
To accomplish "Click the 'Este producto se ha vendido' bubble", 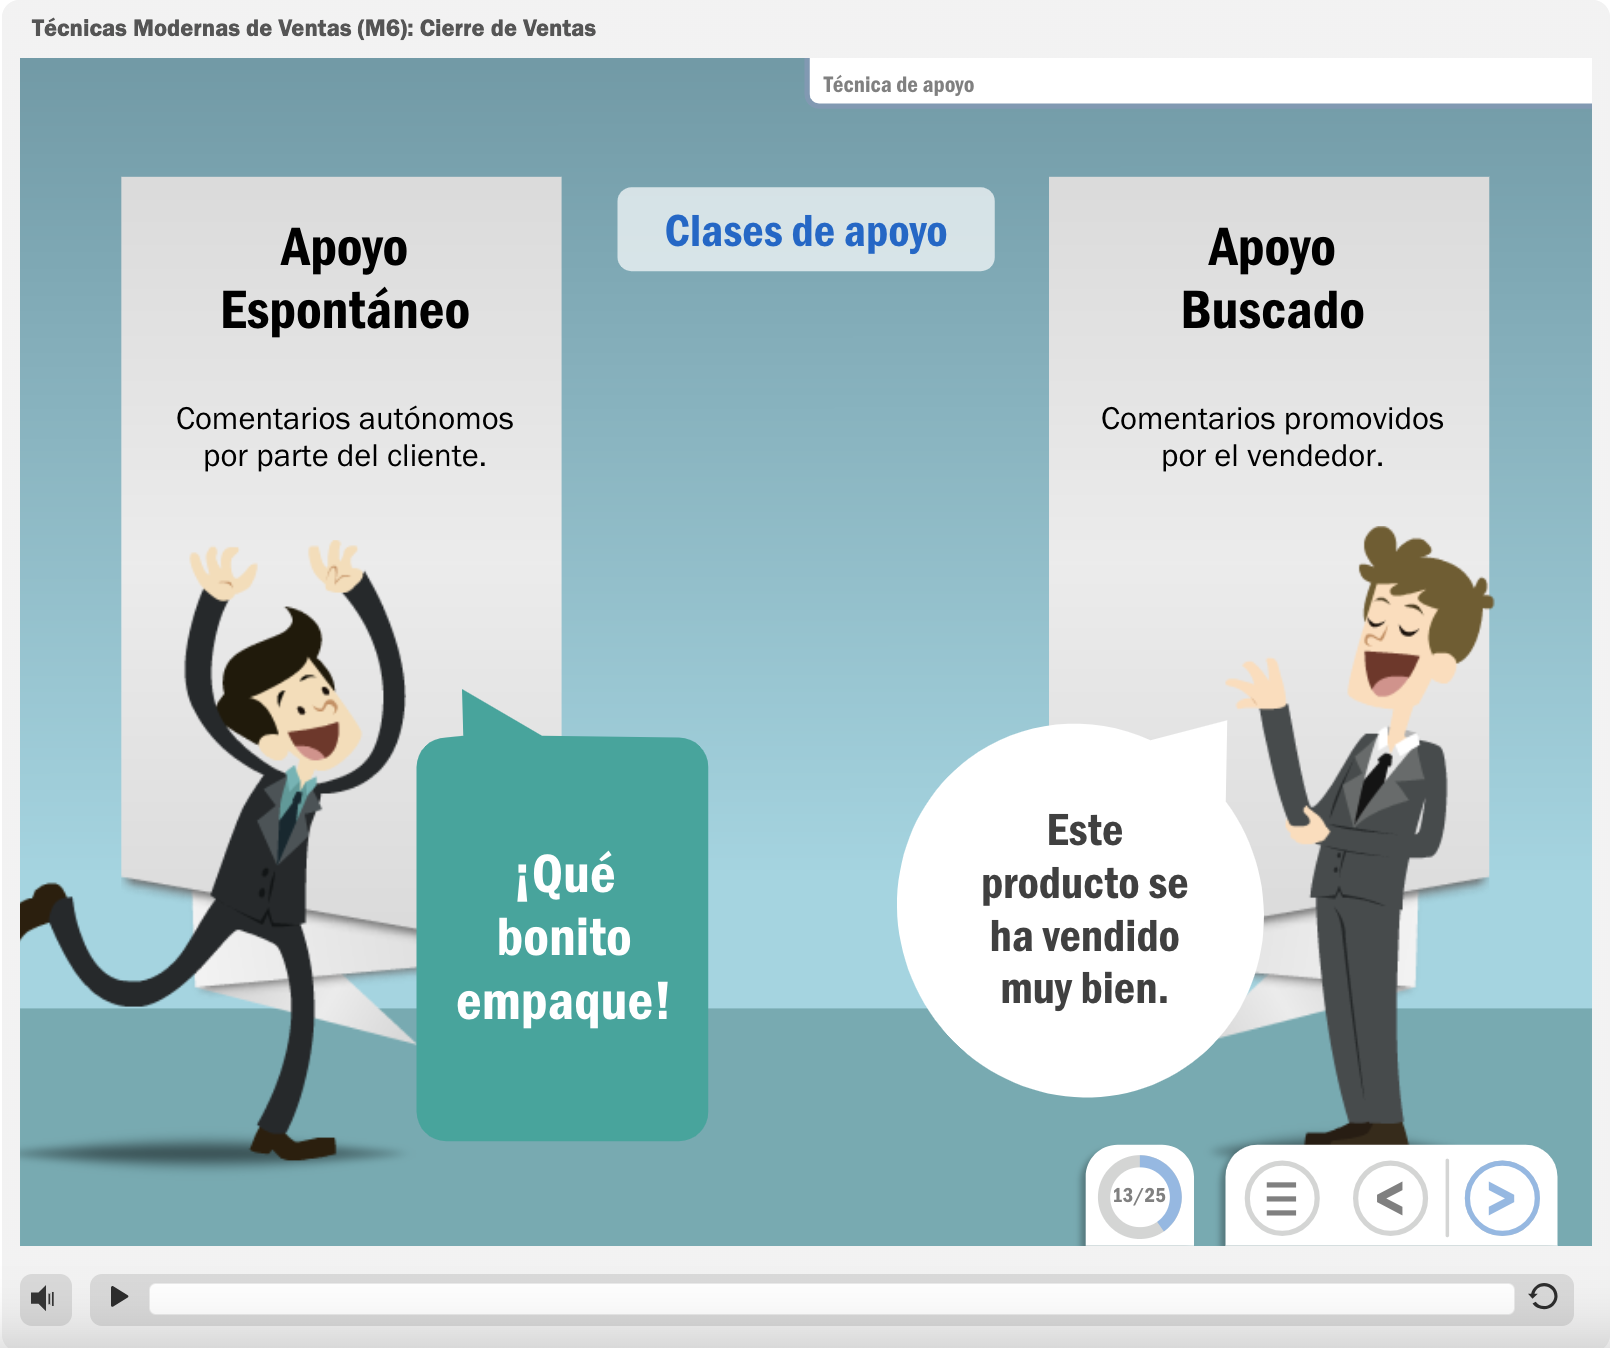I will pos(1084,910).
